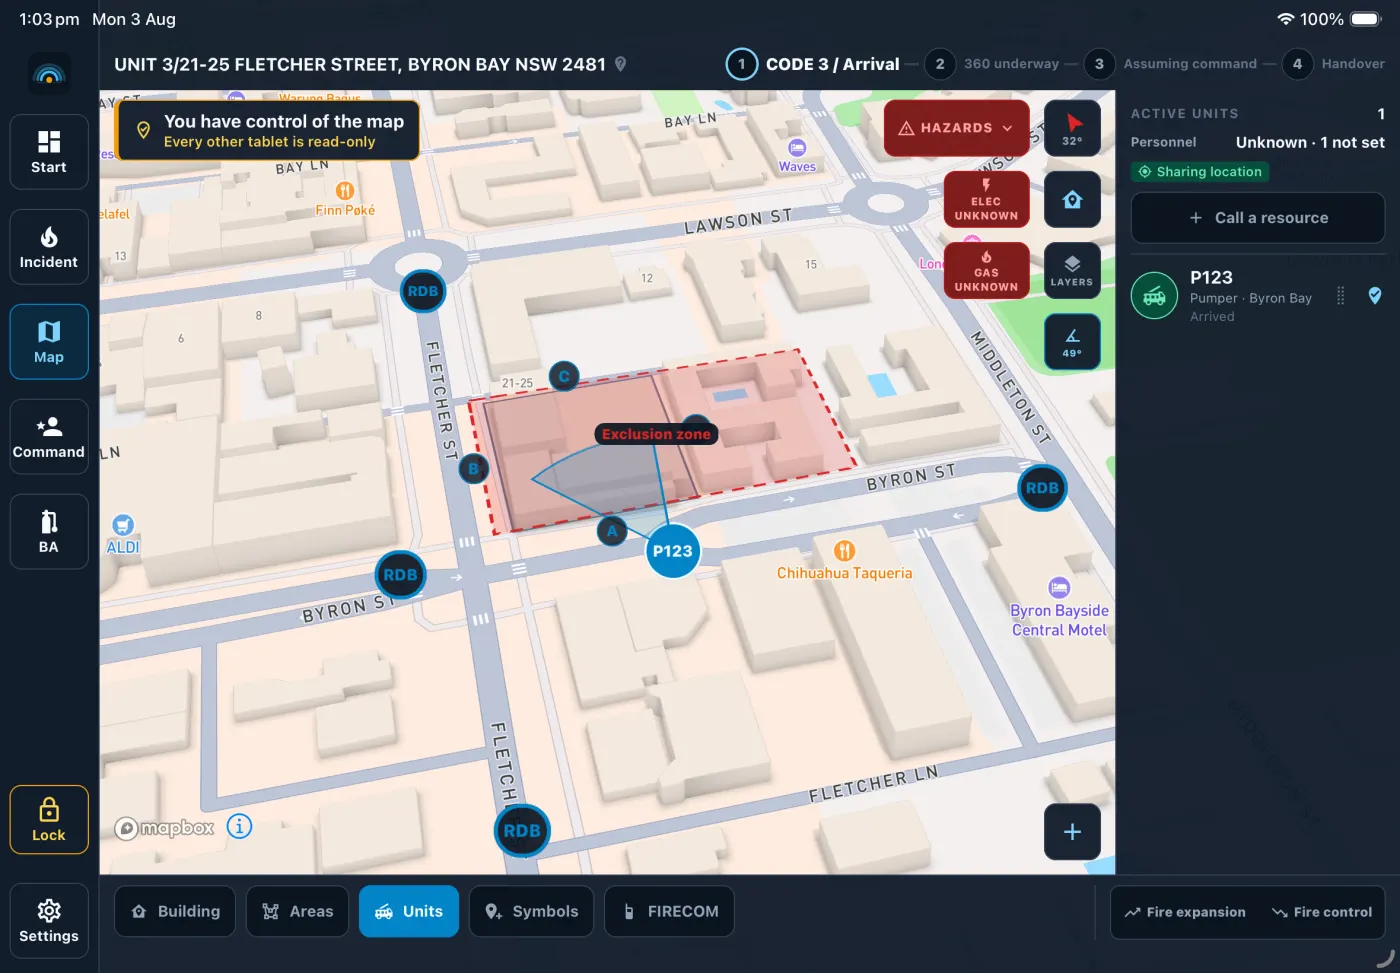Click Call a resource button

click(x=1258, y=218)
